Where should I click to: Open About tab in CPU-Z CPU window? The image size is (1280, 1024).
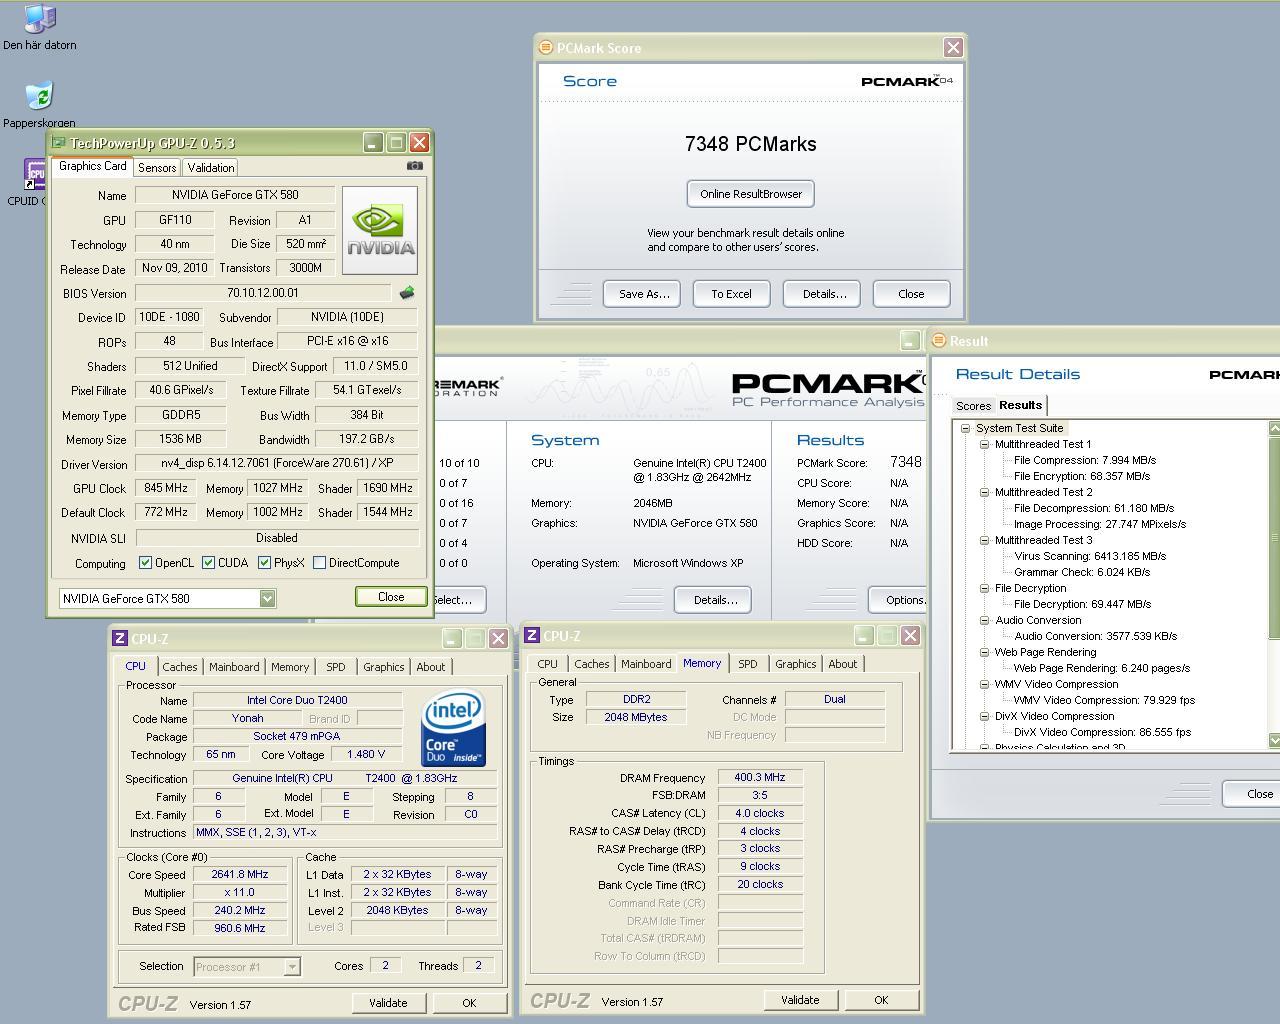coord(431,667)
